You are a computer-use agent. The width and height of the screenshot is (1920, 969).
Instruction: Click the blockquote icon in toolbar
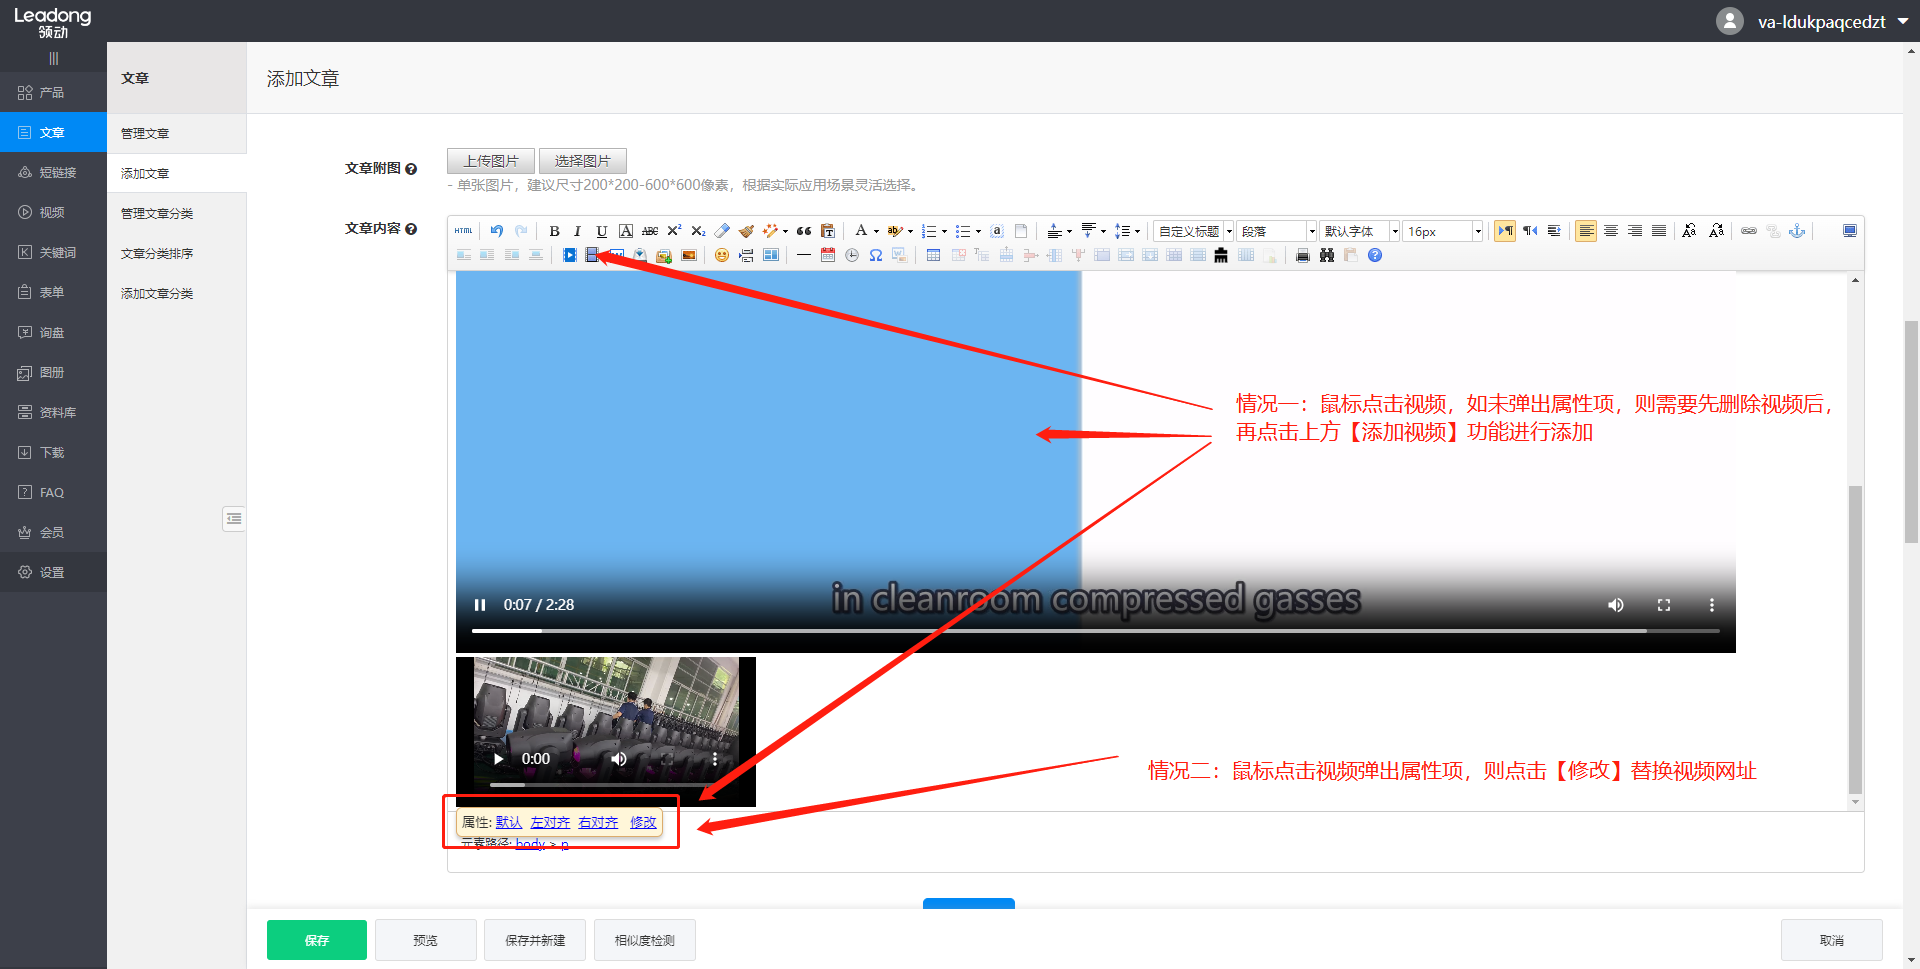pos(804,231)
